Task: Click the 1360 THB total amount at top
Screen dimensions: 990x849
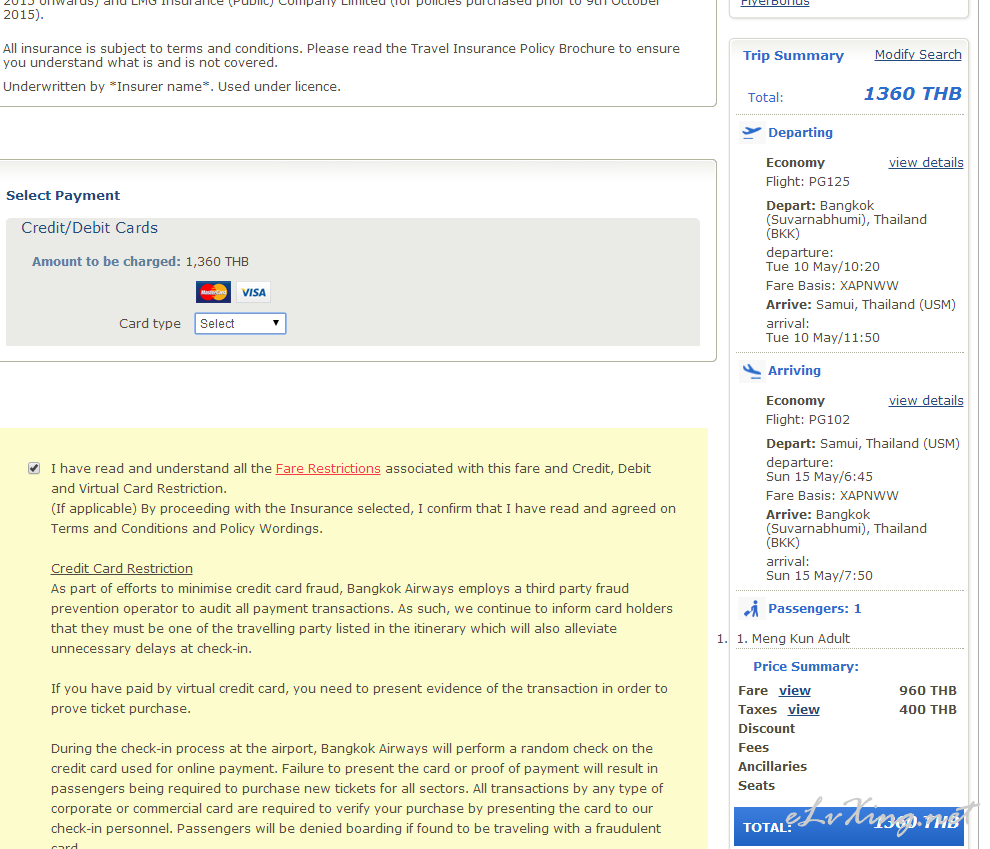Action: 912,94
